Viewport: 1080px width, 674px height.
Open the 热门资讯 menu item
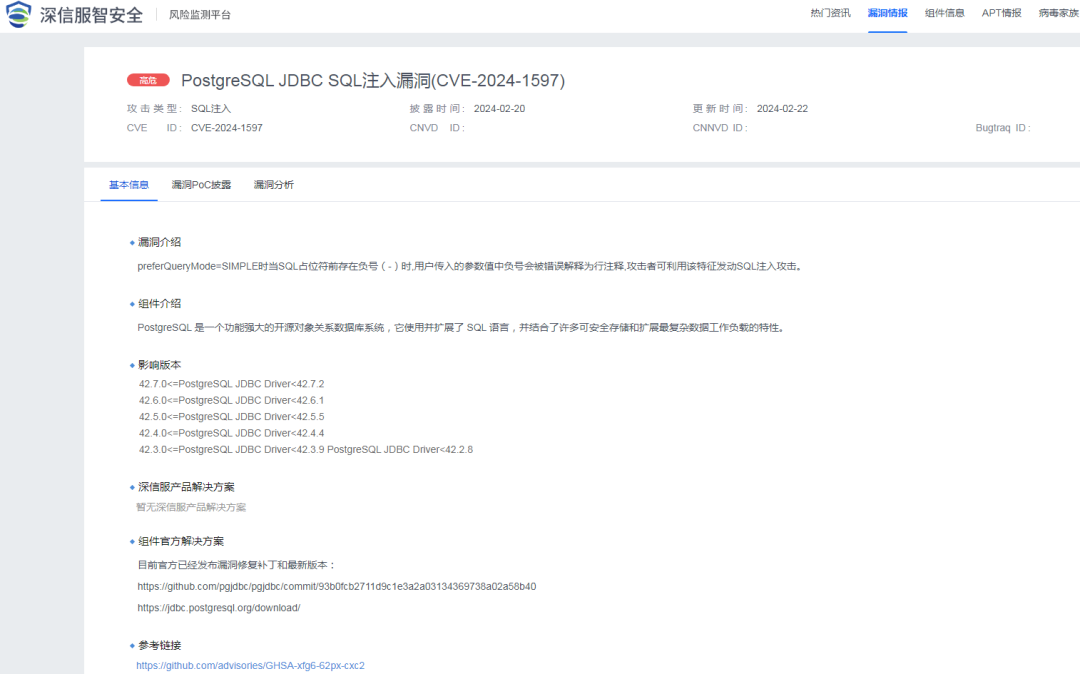pos(830,13)
